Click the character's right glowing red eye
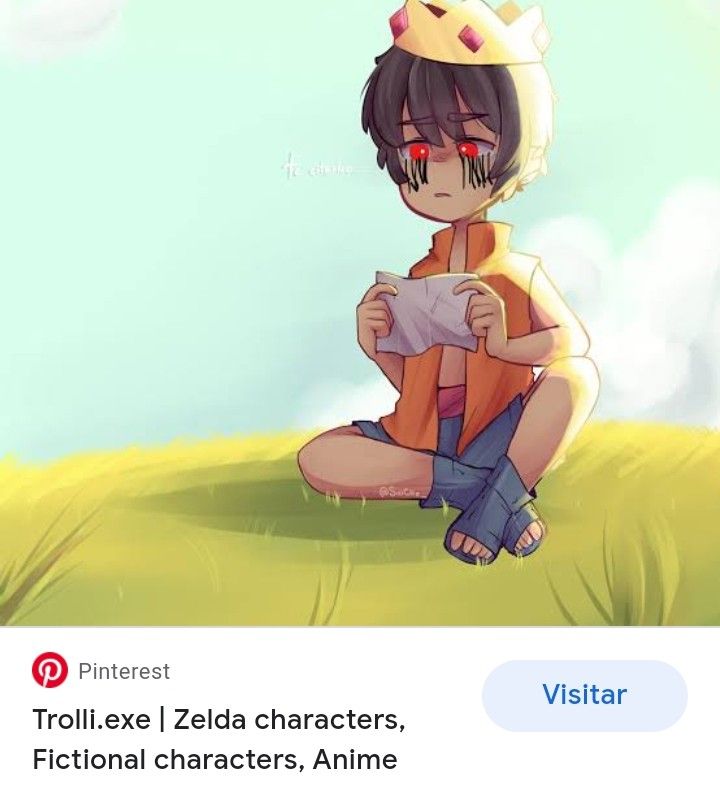 (x=467, y=150)
